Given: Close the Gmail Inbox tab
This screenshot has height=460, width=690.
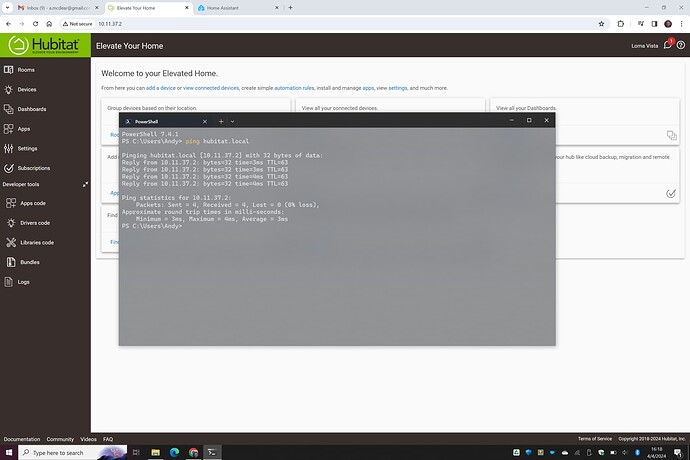Looking at the screenshot, I should click(x=97, y=8).
